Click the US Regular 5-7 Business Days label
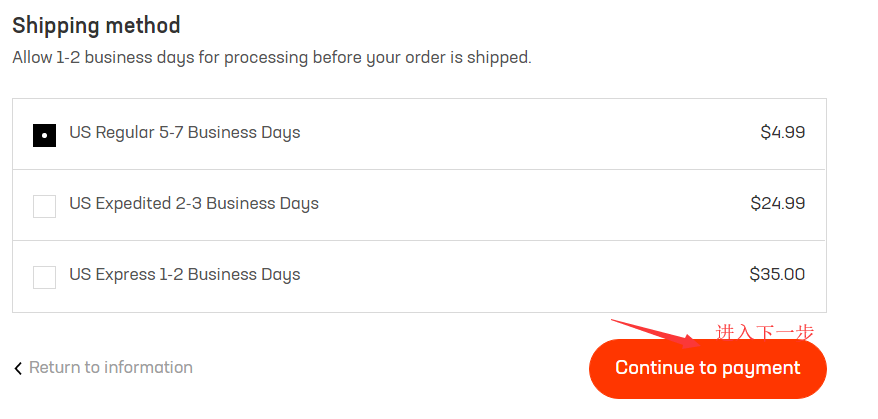 tap(184, 132)
